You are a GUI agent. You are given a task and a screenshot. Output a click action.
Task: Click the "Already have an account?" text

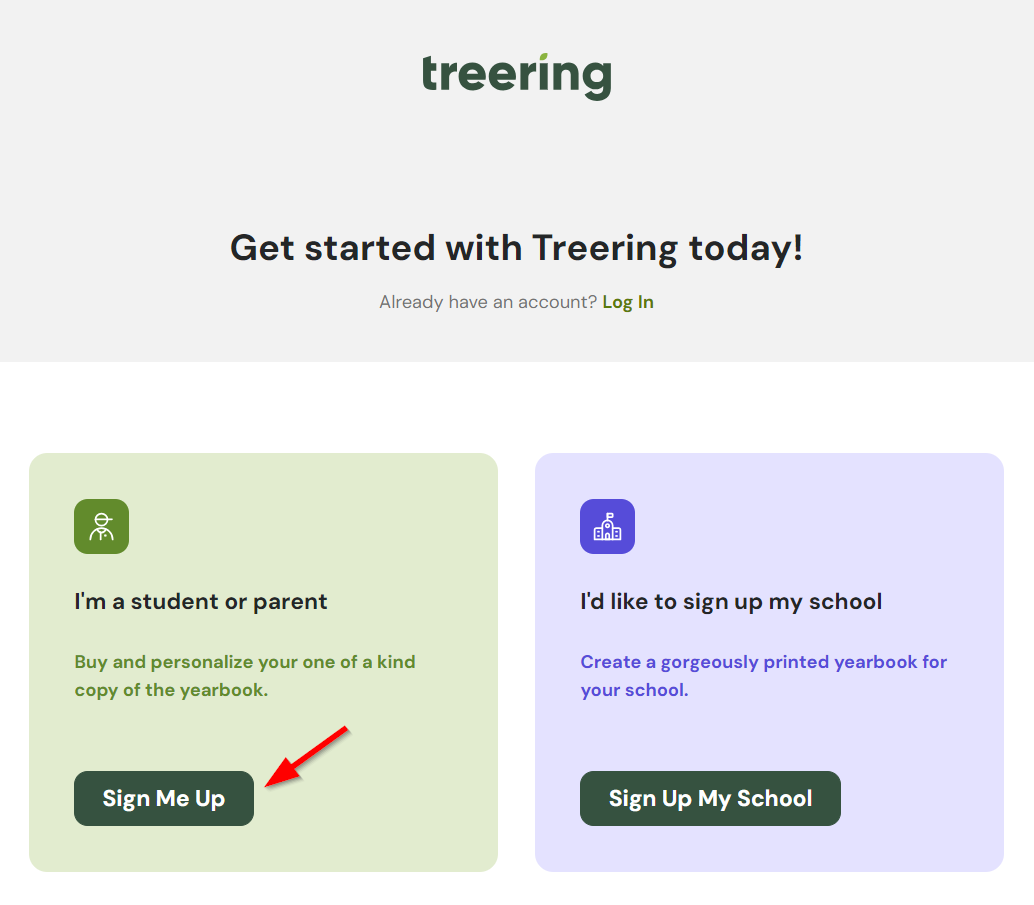[488, 302]
